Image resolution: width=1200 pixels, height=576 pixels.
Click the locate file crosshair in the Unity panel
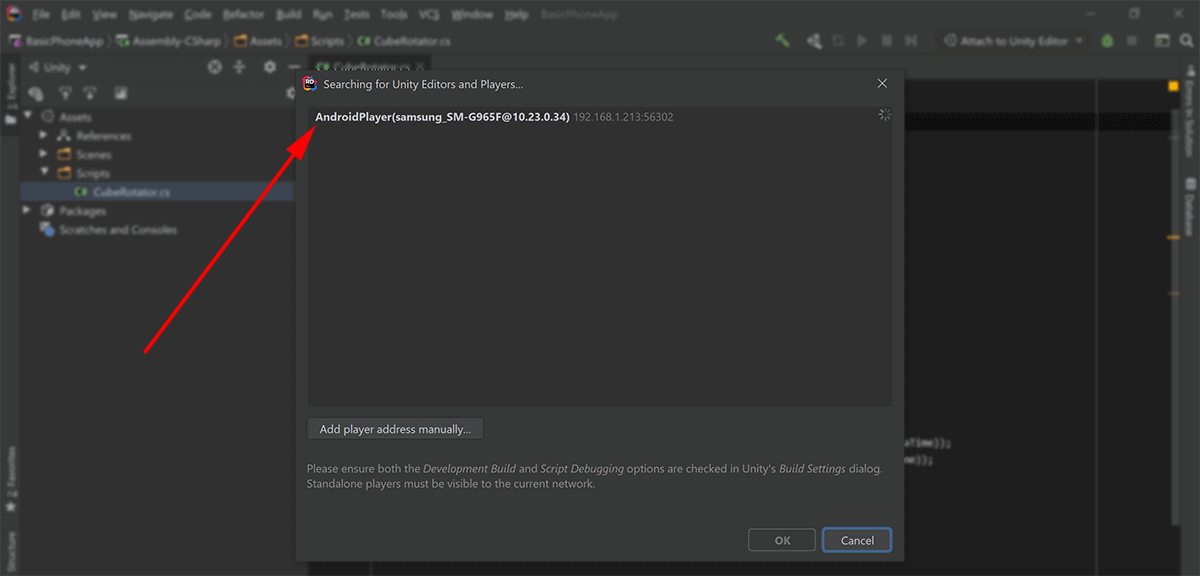tap(214, 67)
